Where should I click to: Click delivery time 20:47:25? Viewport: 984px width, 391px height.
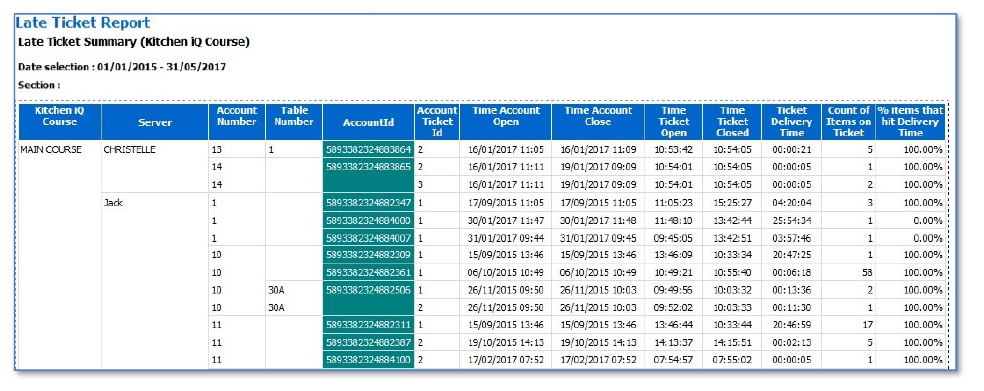click(791, 255)
